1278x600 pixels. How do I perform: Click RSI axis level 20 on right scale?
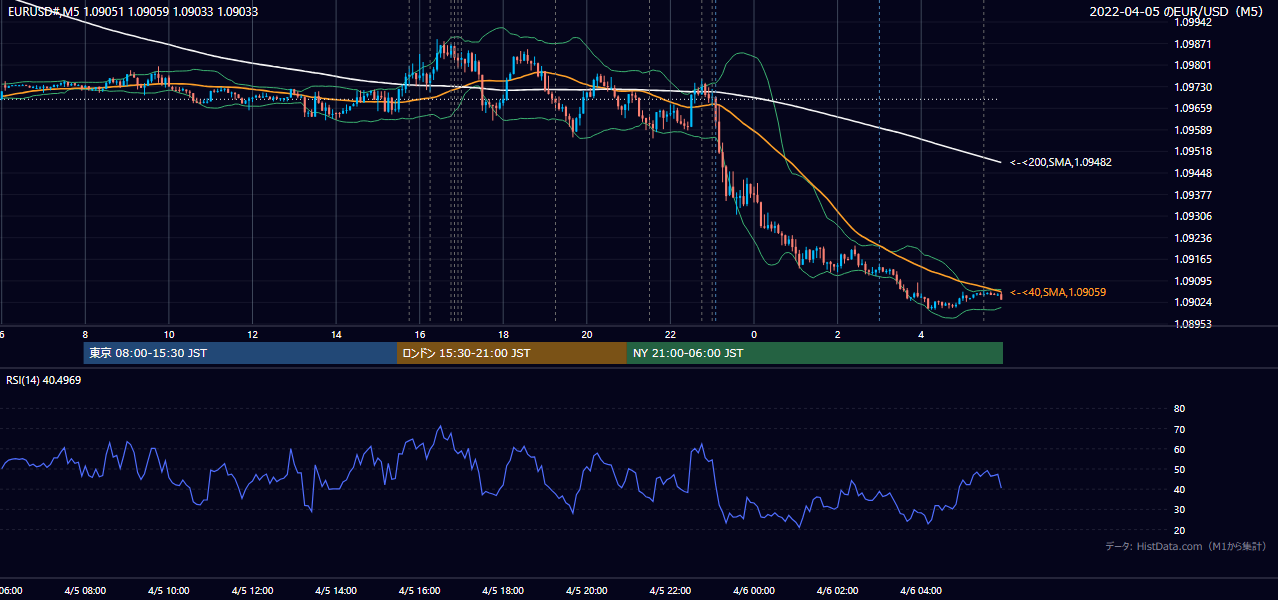(1180, 530)
